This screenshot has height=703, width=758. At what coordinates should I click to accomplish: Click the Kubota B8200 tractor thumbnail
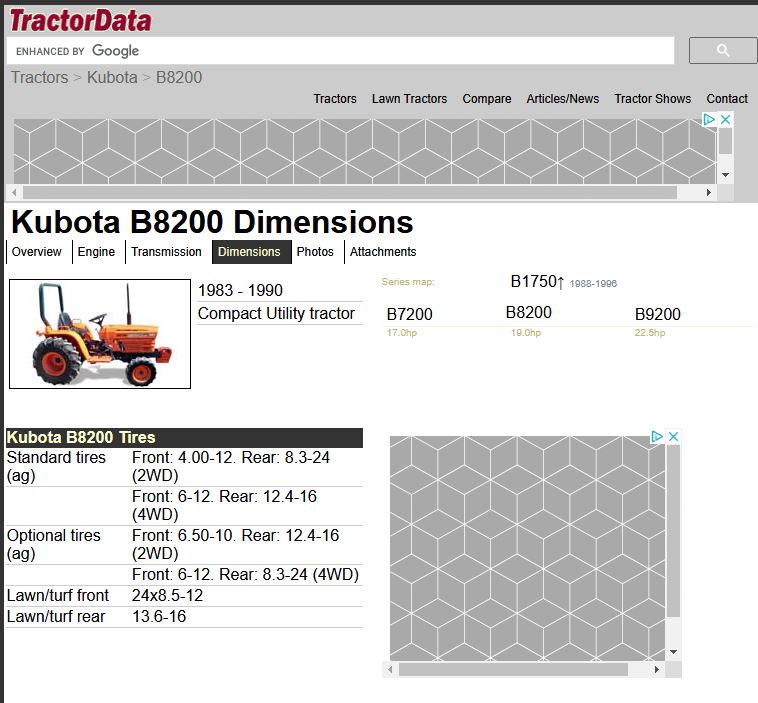point(100,334)
